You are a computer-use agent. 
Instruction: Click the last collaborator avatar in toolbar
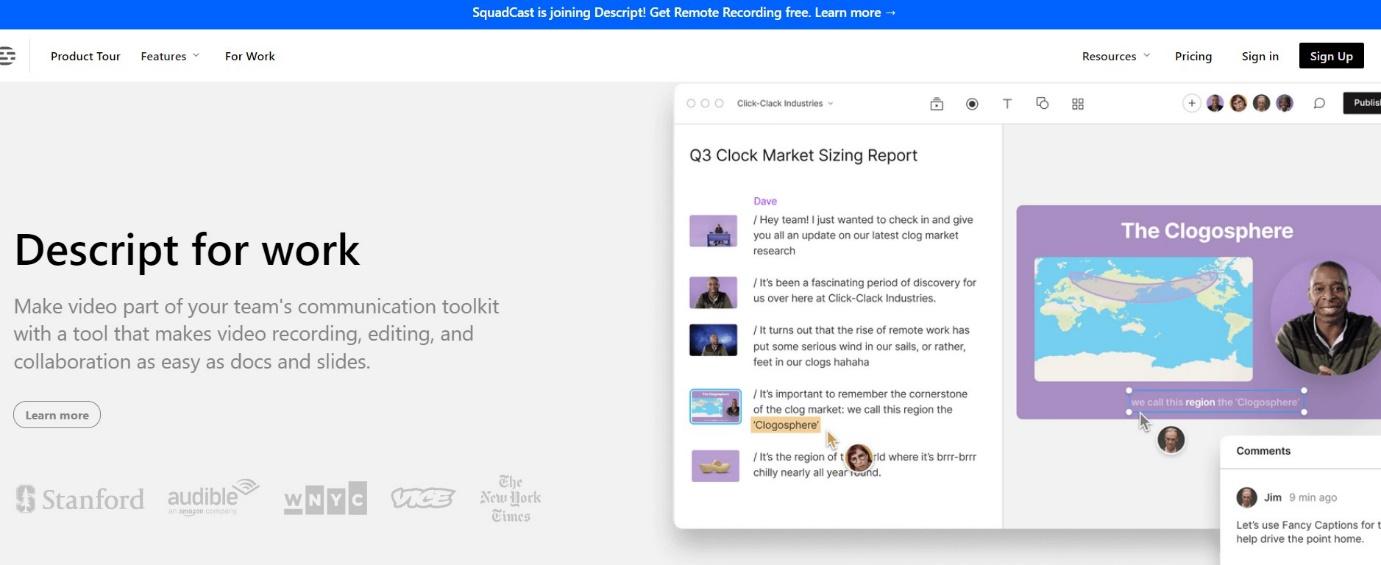(x=1285, y=103)
